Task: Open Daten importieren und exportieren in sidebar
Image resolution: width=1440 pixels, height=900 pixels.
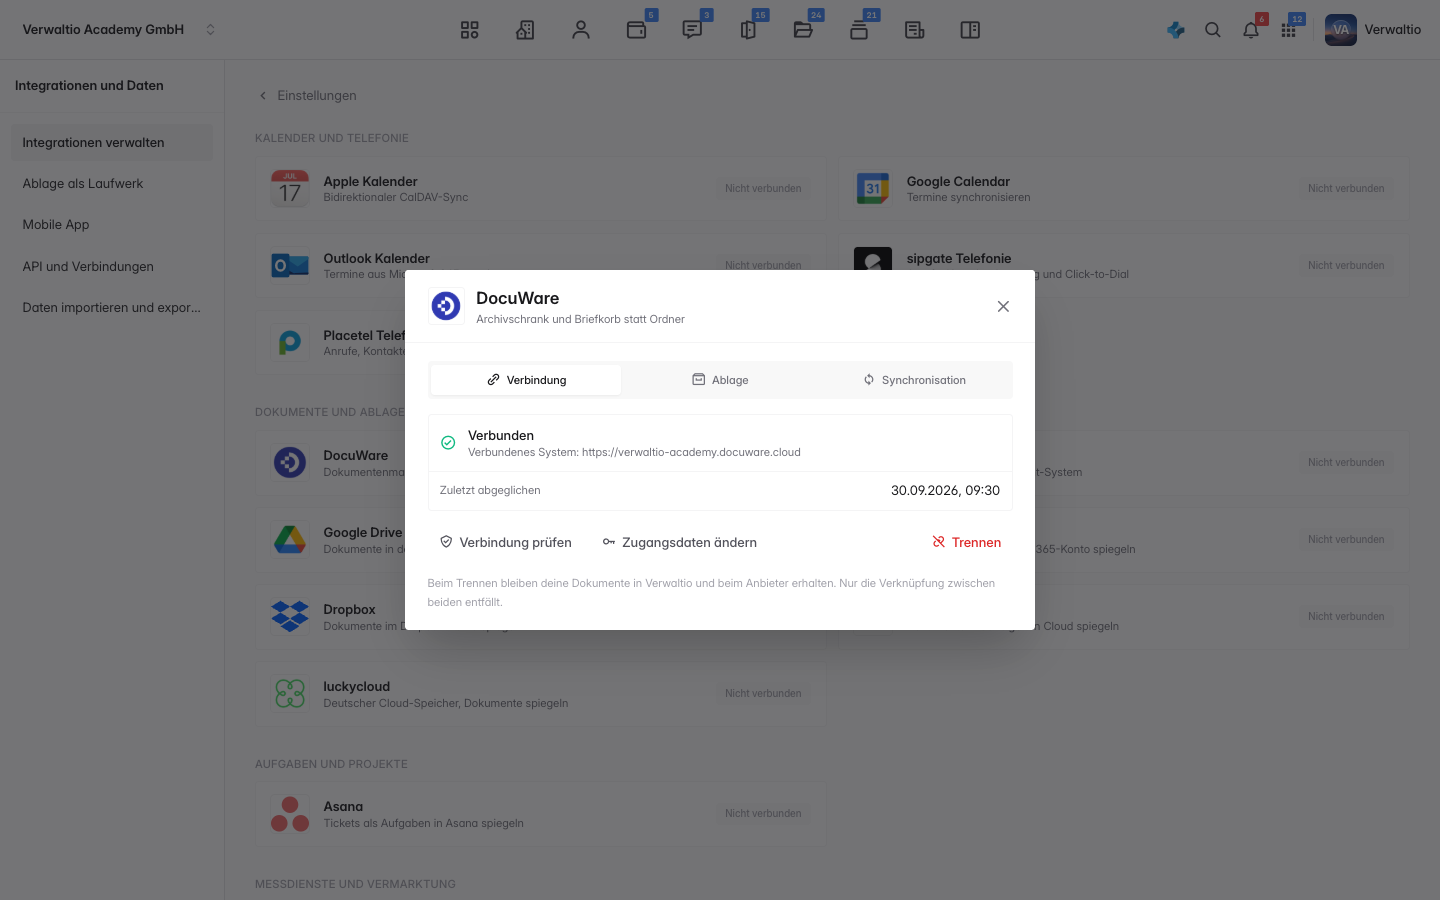Action: (x=112, y=308)
